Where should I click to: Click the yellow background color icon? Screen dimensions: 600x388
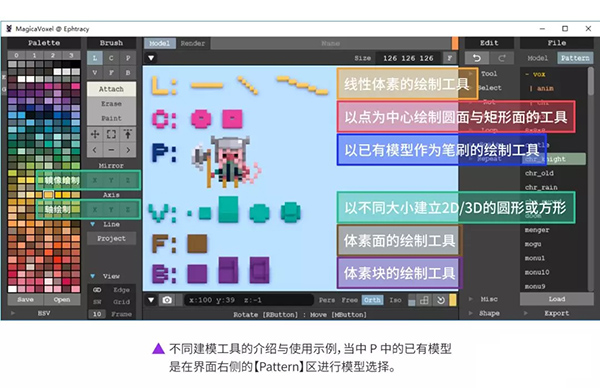453,300
